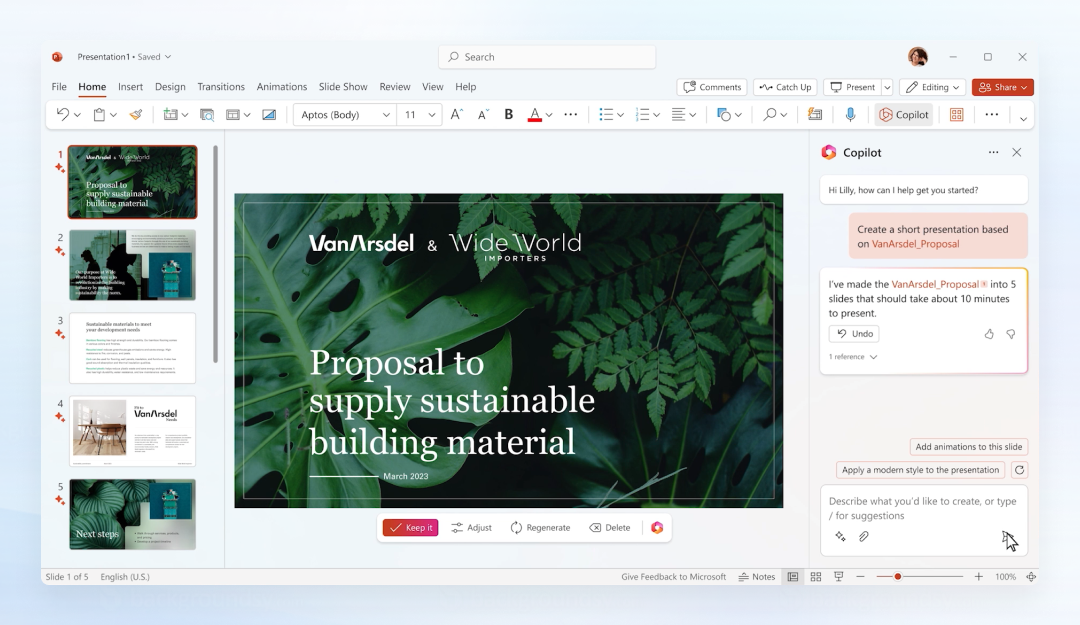Click Delete below the slide
1080x625 pixels.
610,528
